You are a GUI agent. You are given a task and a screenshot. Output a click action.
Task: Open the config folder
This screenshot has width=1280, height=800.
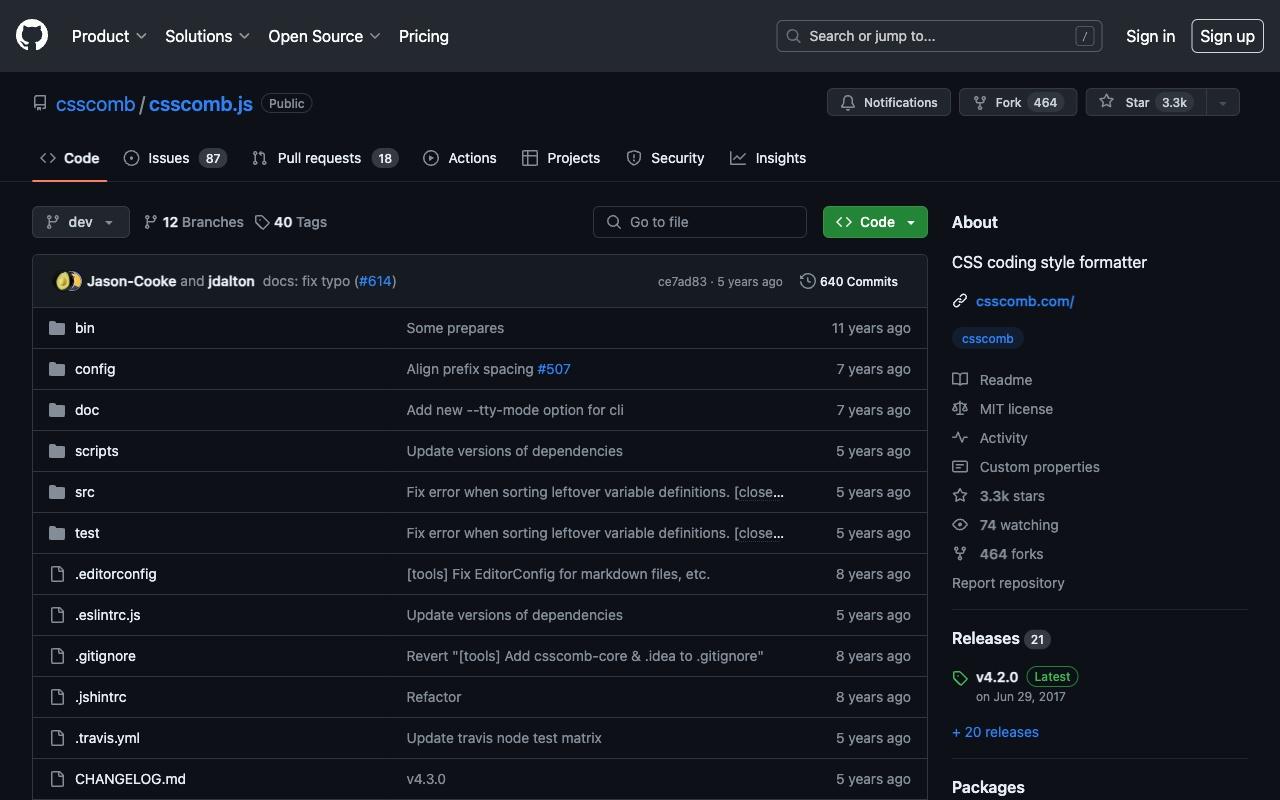coord(95,369)
